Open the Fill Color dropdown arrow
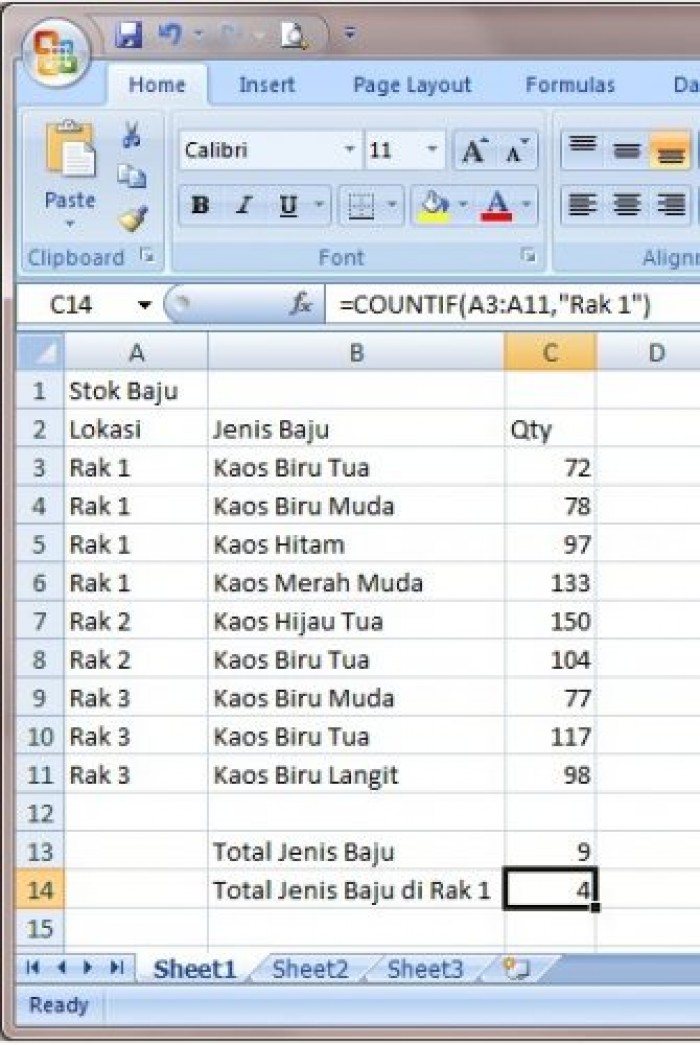This screenshot has width=700, height=1045. tap(463, 205)
